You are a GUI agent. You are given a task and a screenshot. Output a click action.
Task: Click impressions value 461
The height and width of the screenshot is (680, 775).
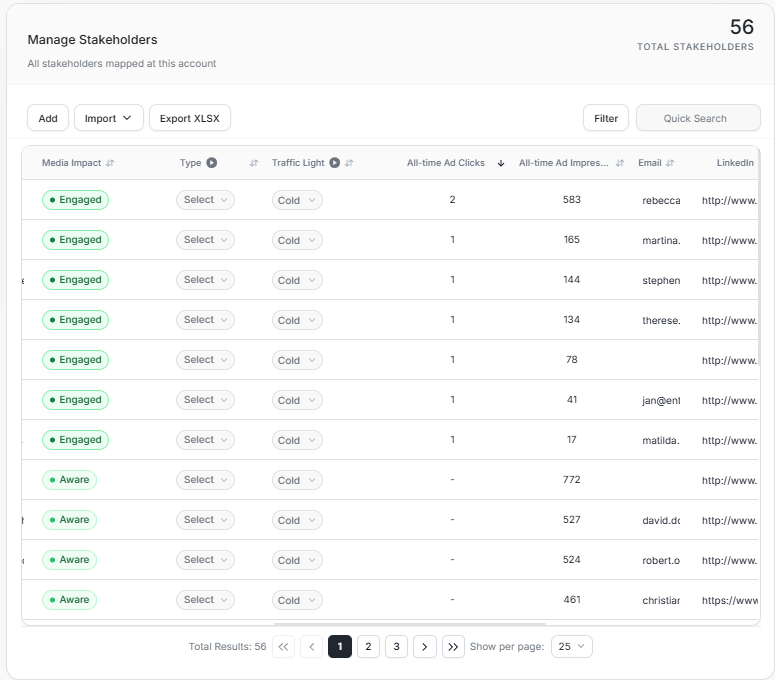pyautogui.click(x=572, y=599)
